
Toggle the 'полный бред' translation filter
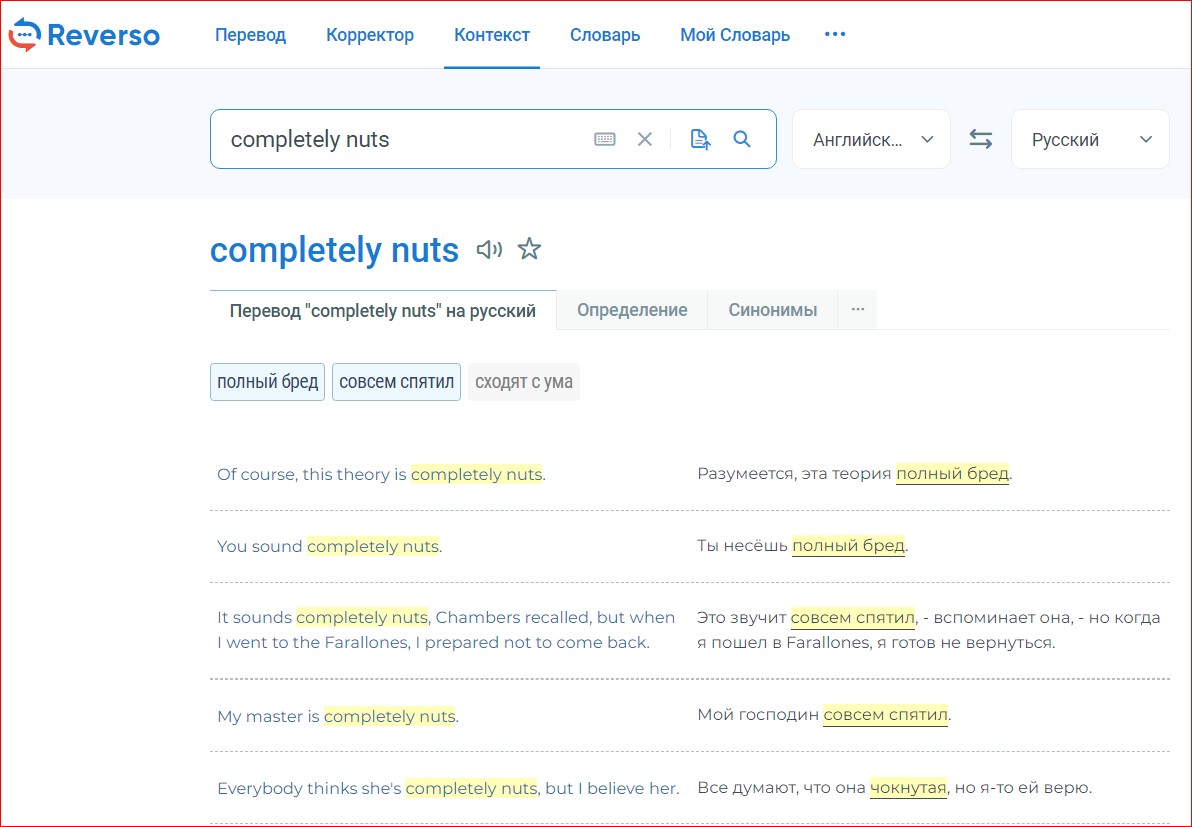(267, 382)
